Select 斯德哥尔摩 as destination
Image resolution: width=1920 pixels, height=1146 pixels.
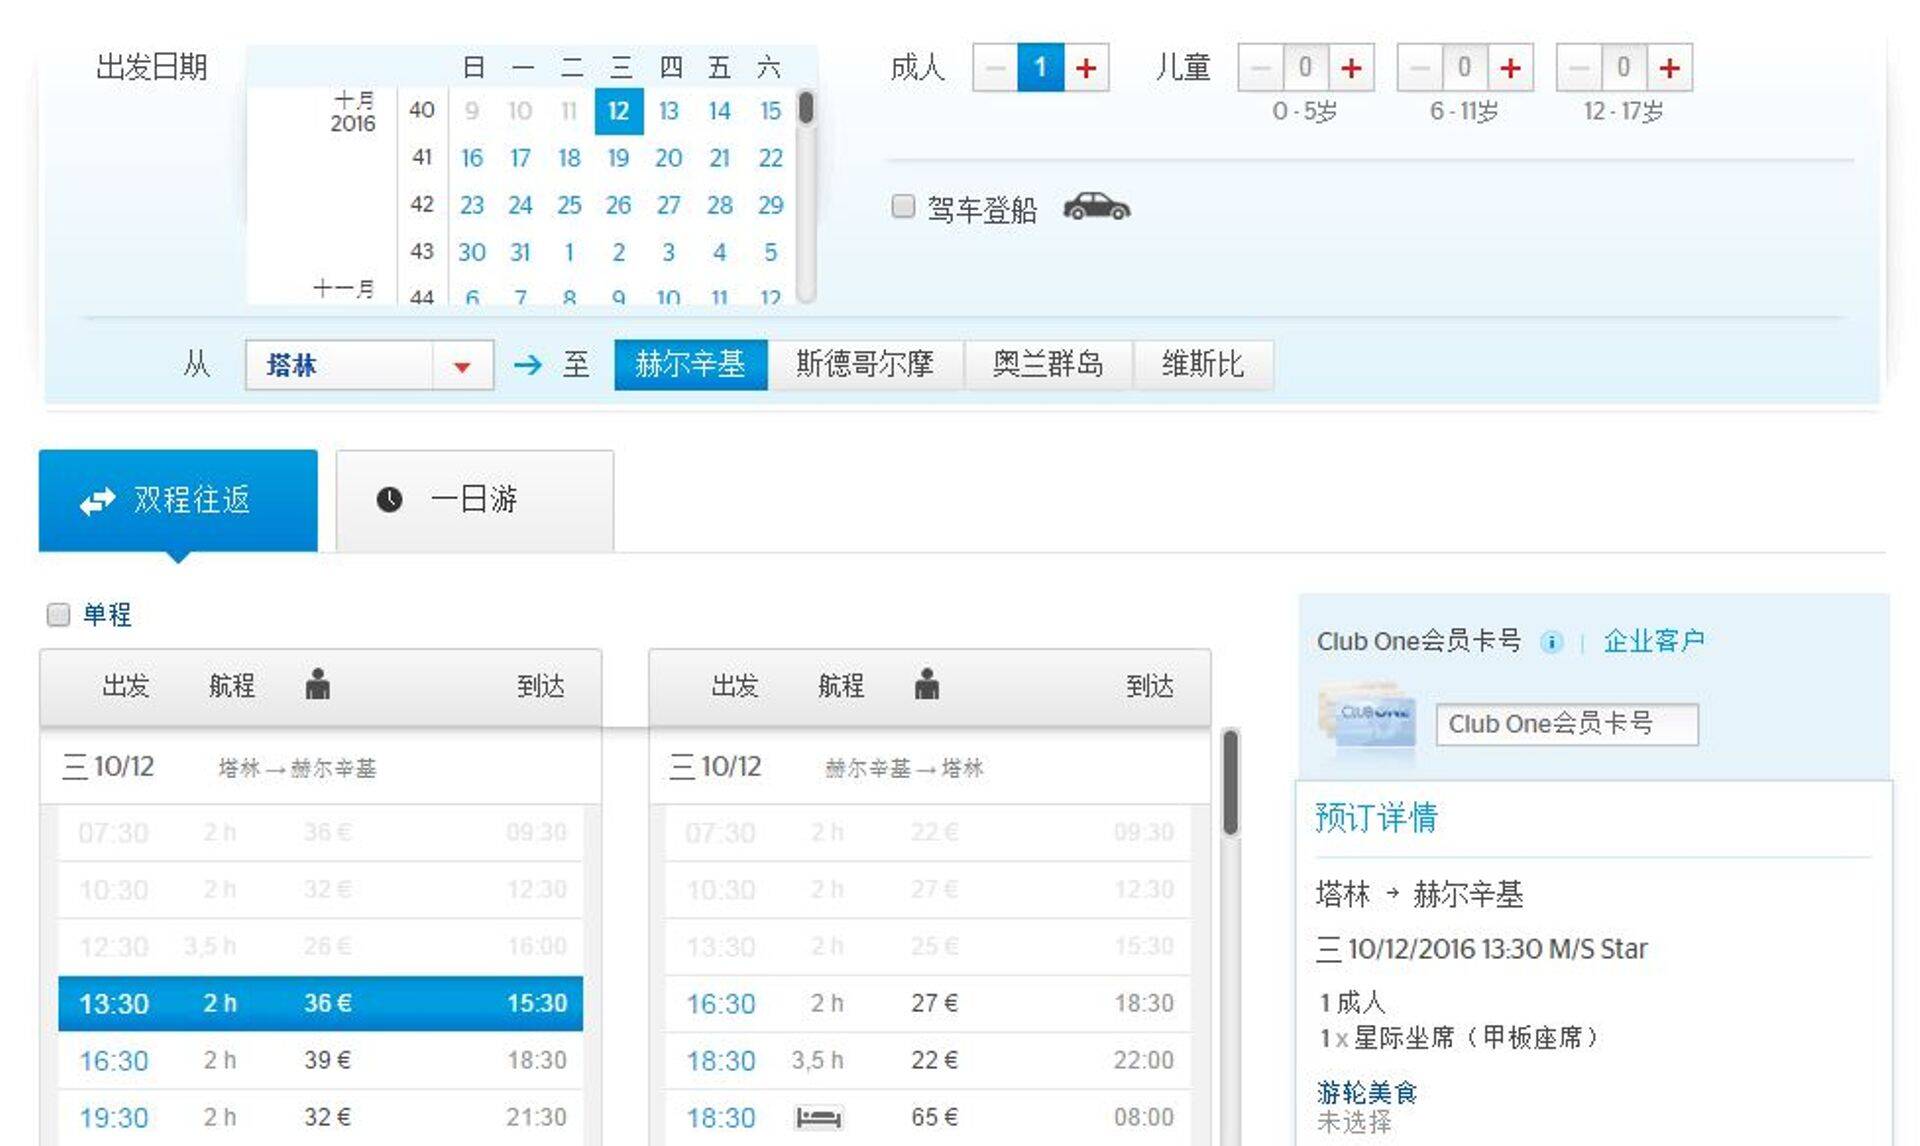click(x=864, y=364)
